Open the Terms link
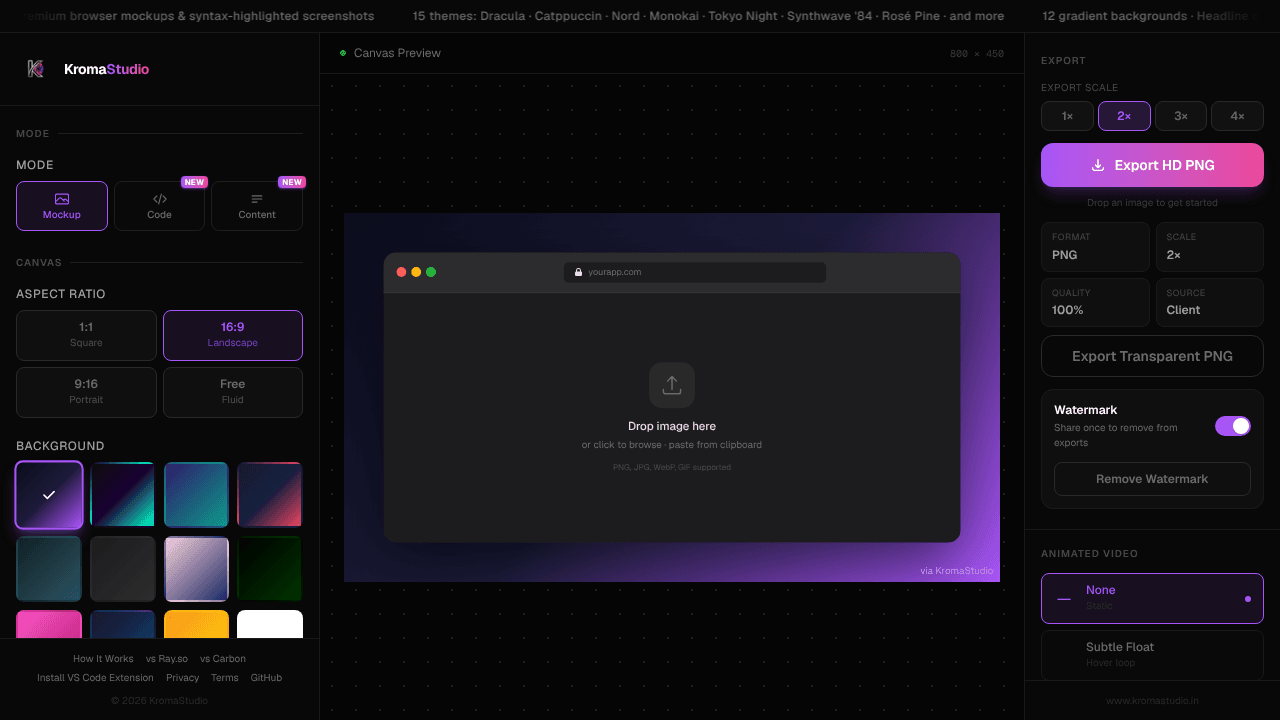 (x=225, y=678)
